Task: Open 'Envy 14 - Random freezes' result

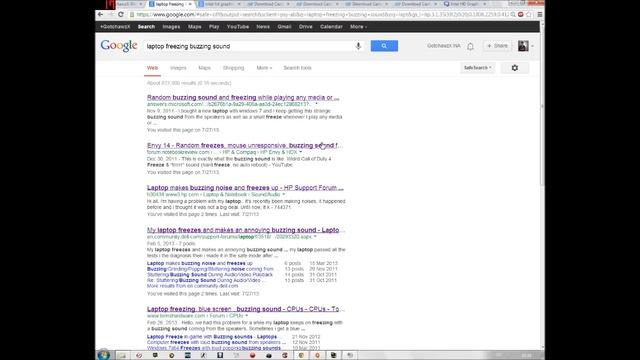Action: 244,145
